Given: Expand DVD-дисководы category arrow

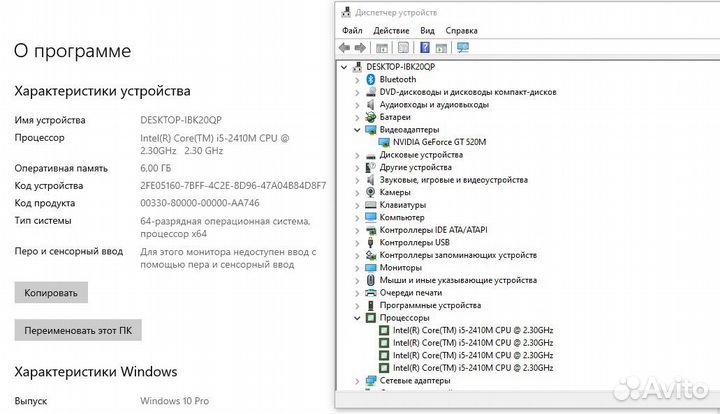Looking at the screenshot, I should 357,92.
